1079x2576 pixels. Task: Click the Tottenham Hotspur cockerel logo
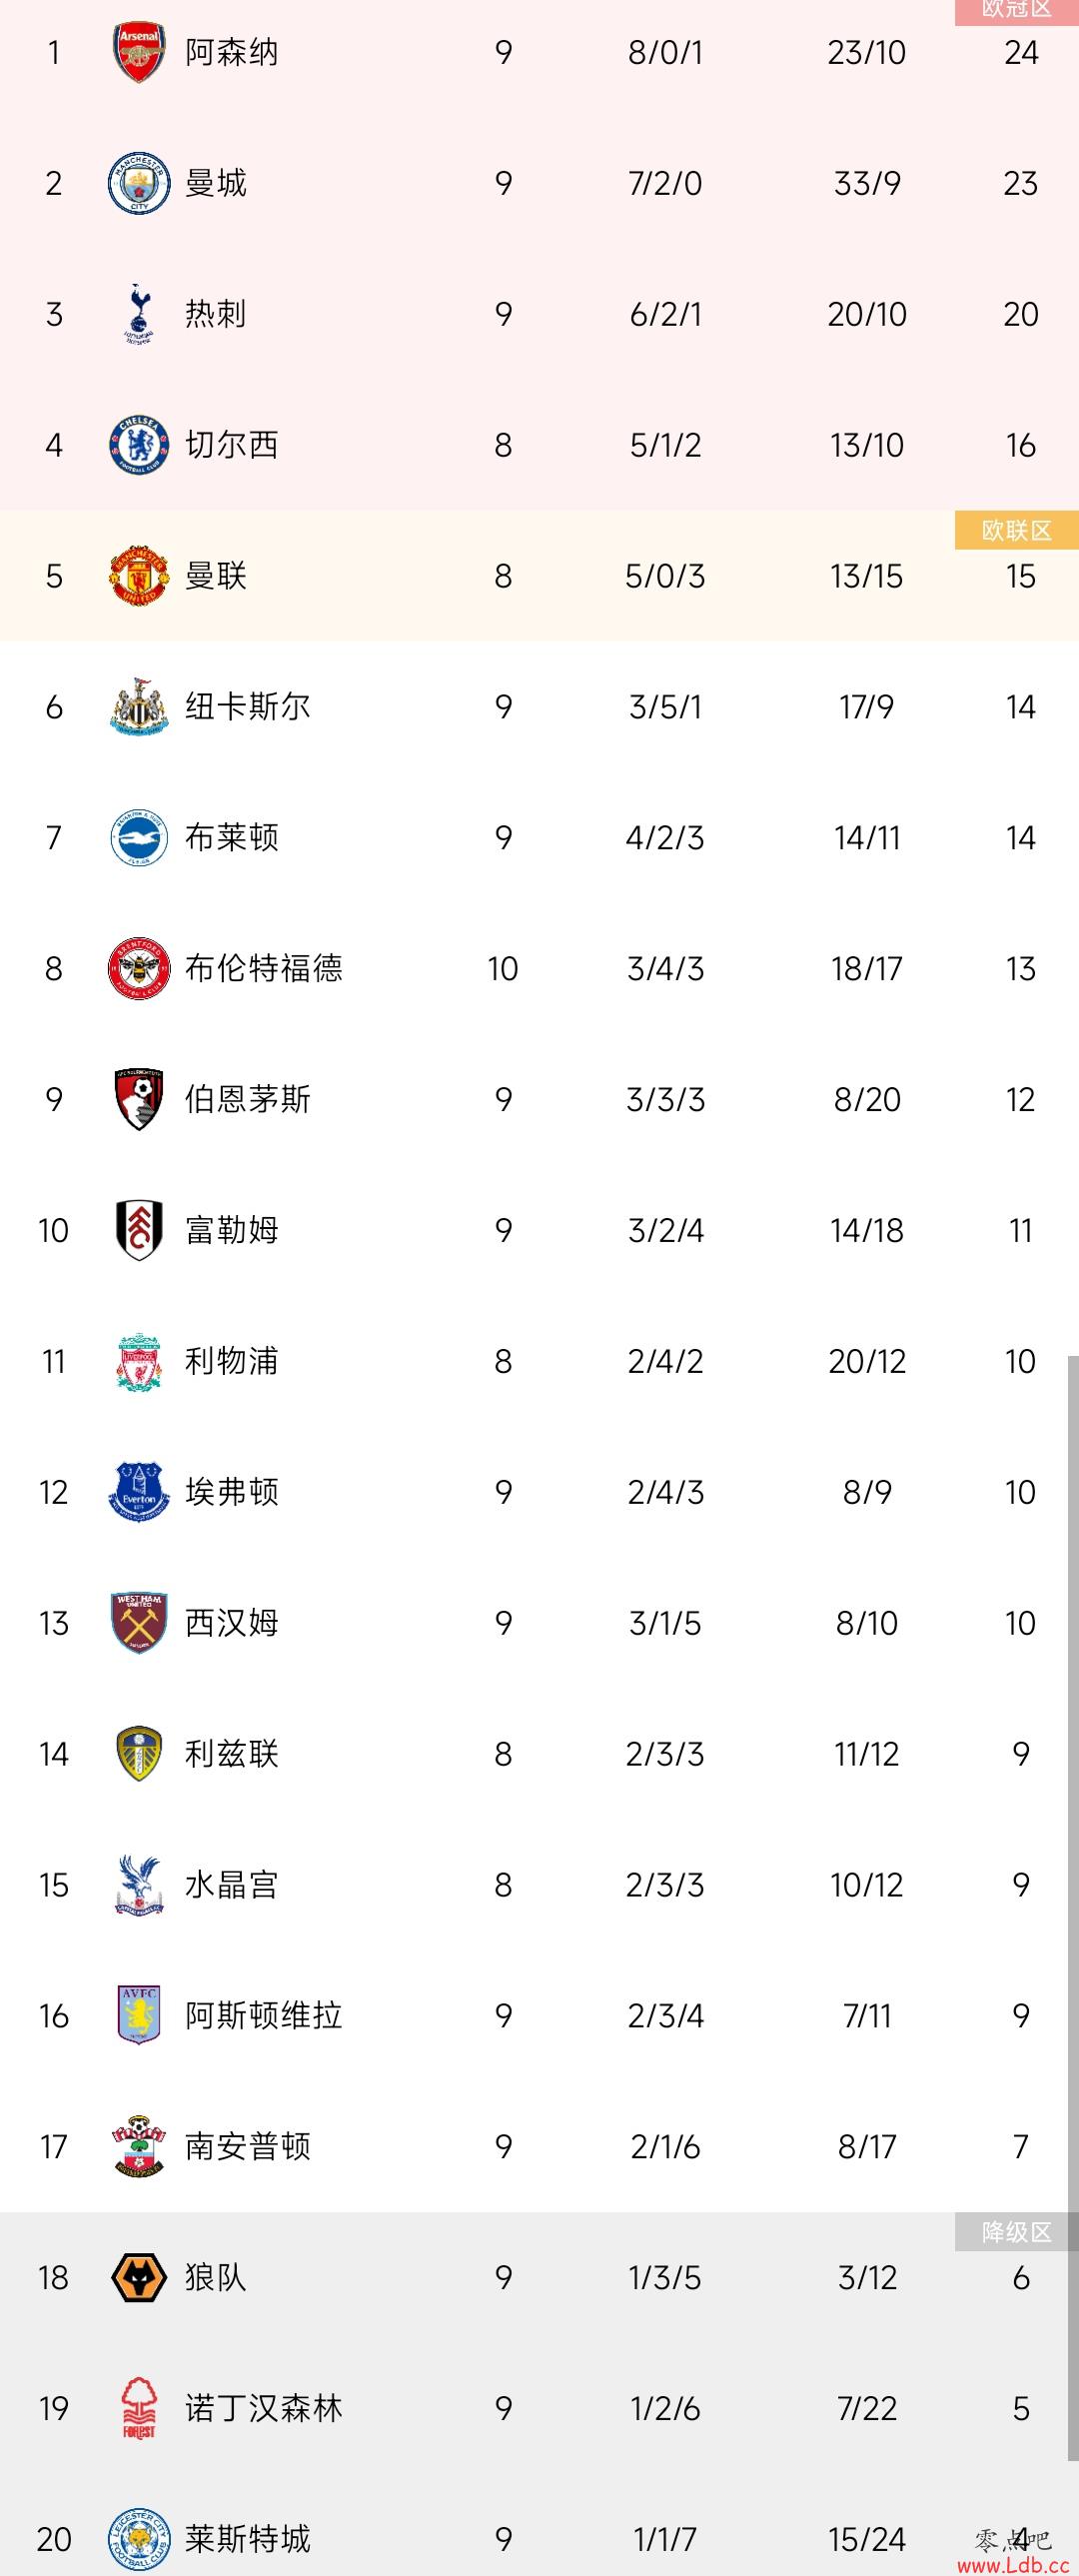point(138,314)
